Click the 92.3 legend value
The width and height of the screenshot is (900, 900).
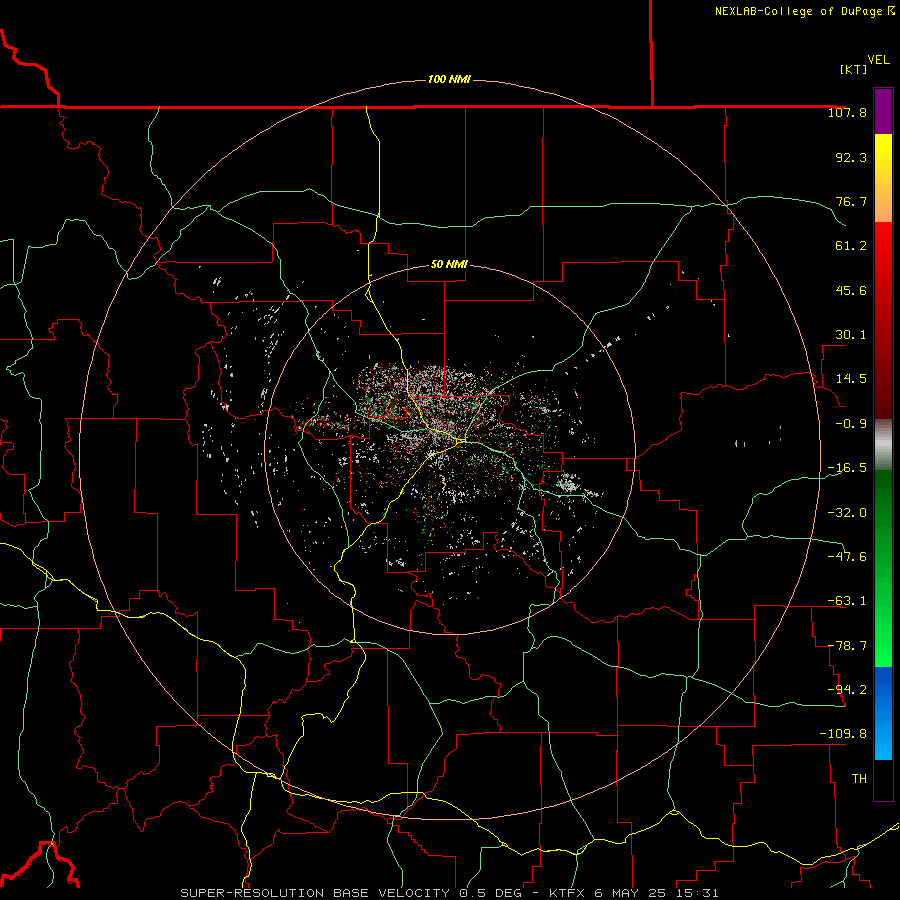pos(851,157)
